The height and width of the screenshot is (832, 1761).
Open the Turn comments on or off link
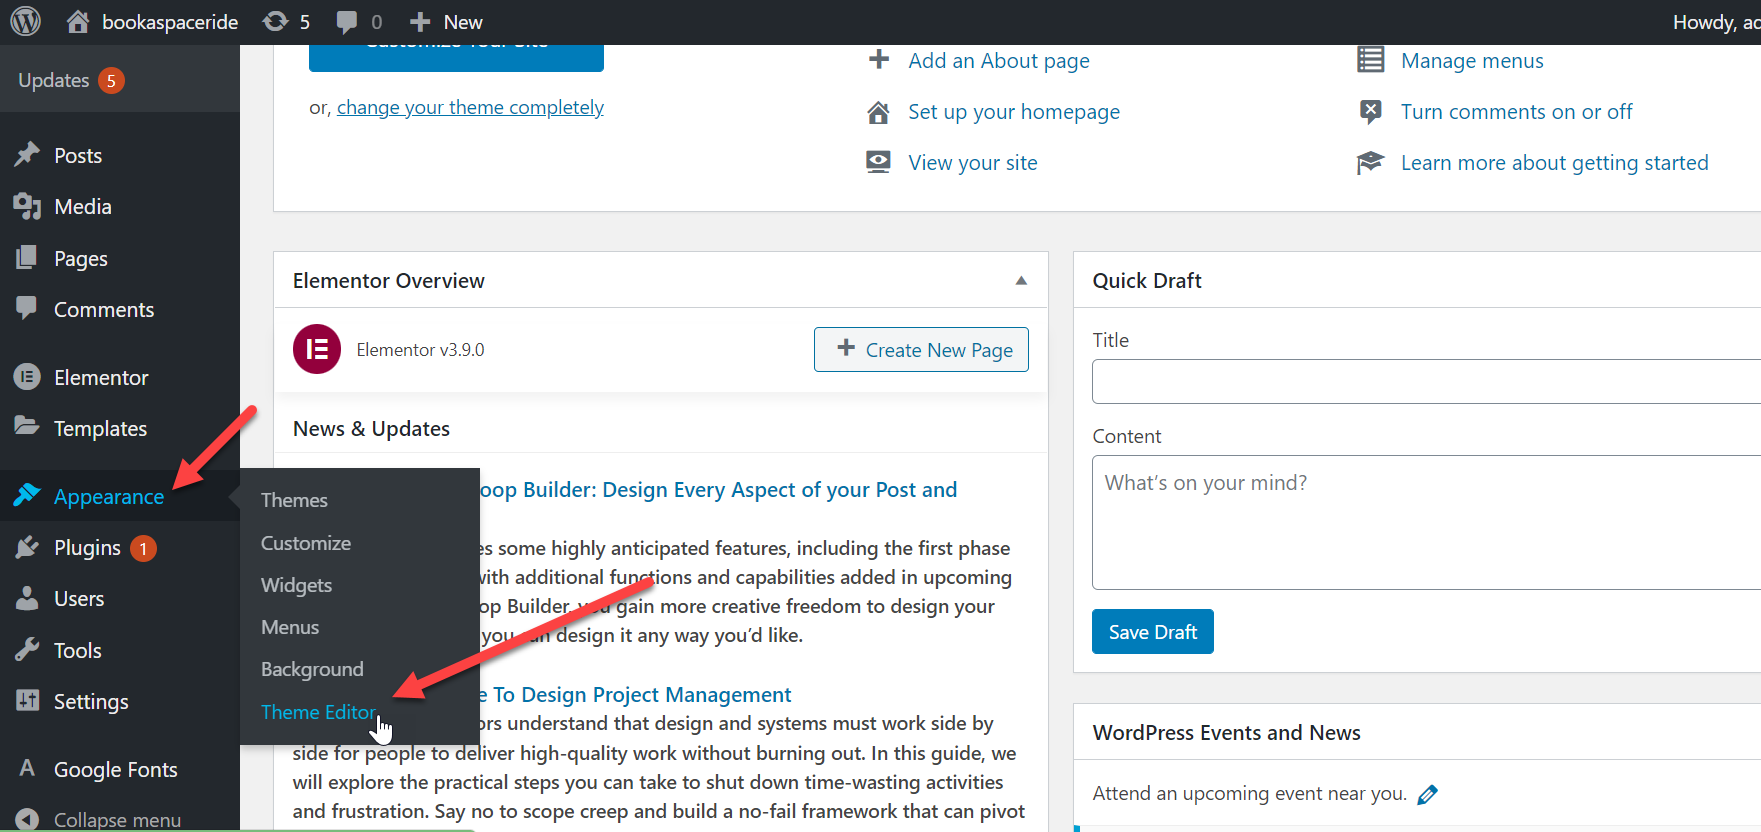(1516, 112)
